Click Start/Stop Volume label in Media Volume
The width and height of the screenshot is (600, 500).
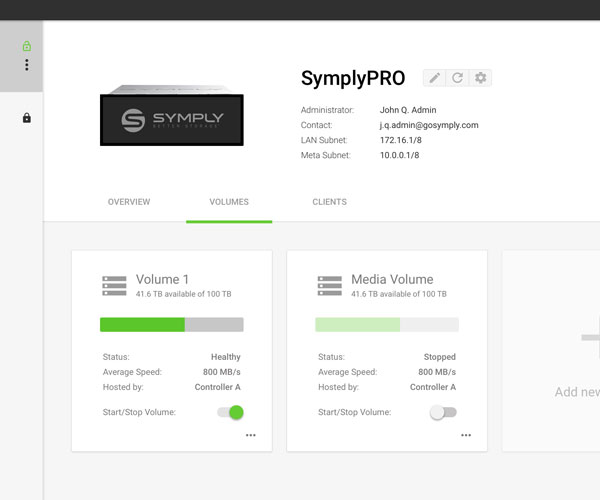coord(355,412)
